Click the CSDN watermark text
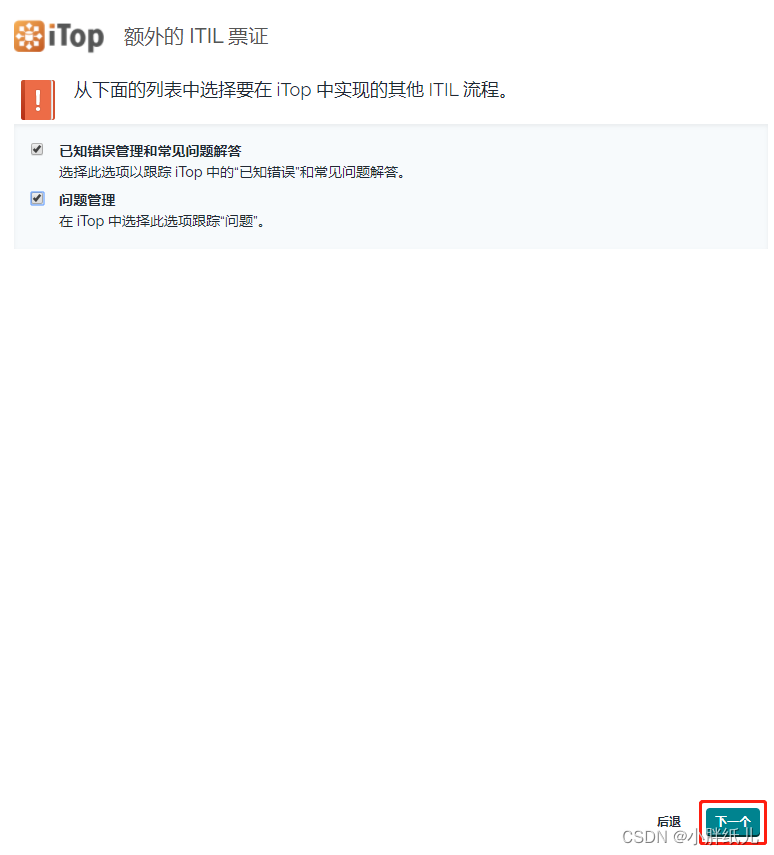Viewport: 774px width, 855px height. point(691,836)
